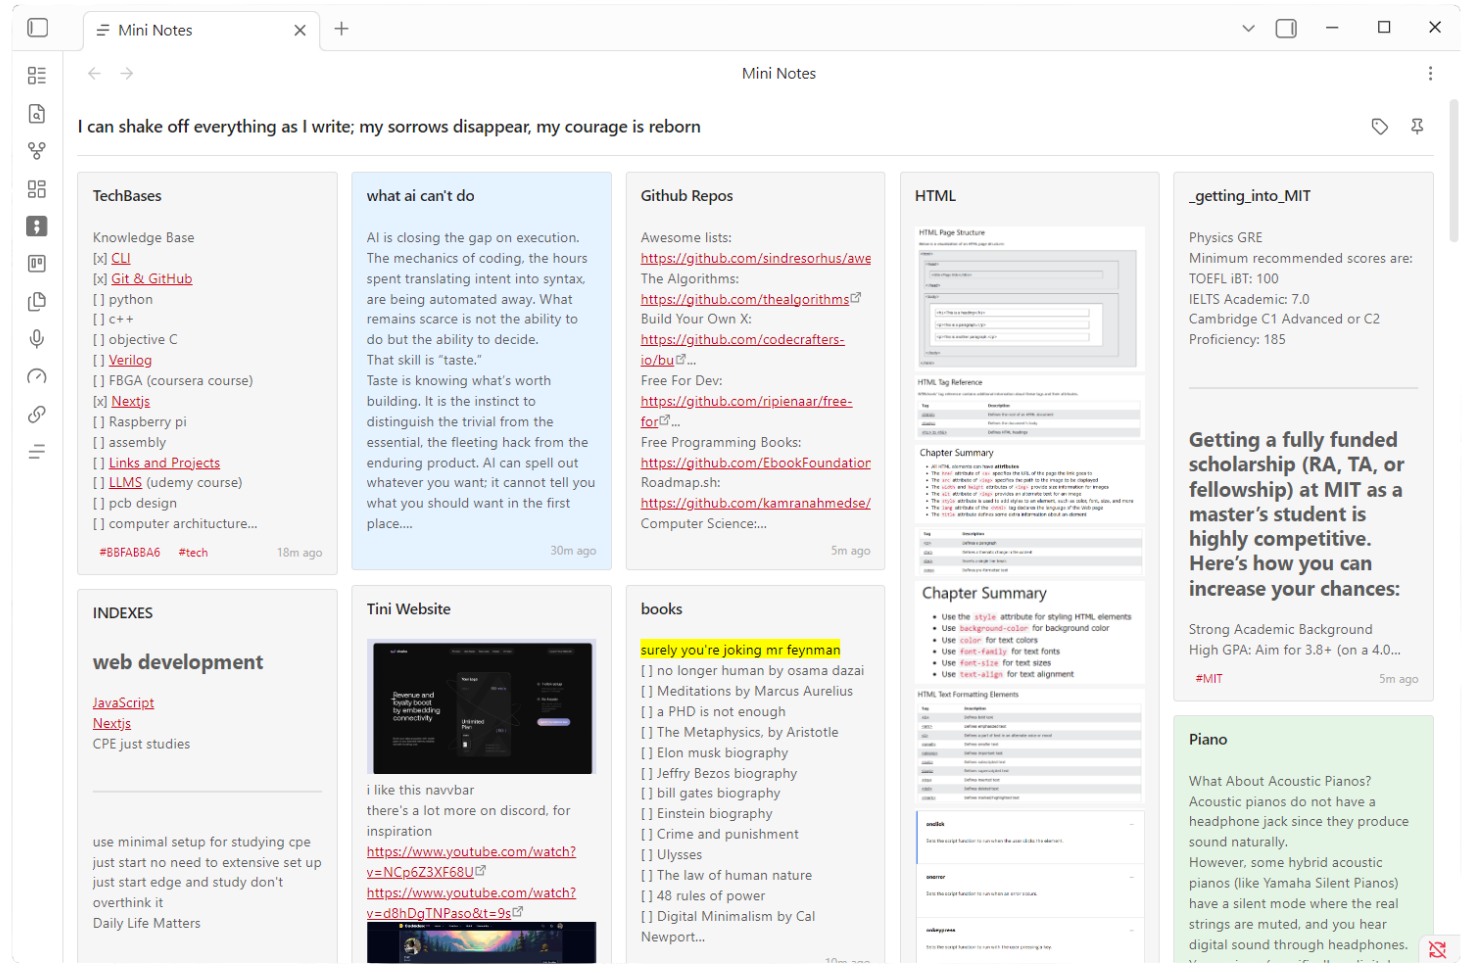1475x973 pixels.
Task: Click the HTML Page Structure image
Action: click(1030, 299)
